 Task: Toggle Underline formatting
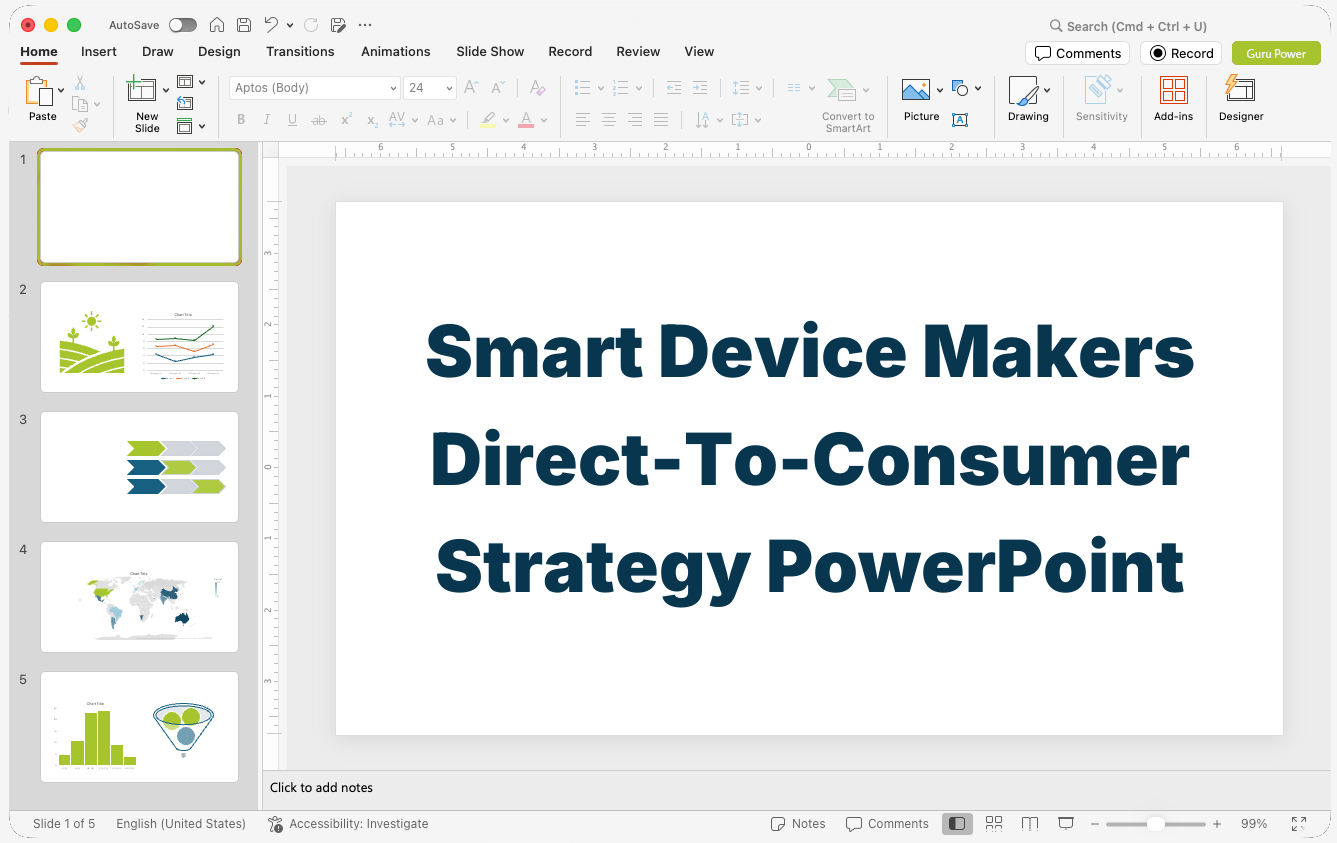pyautogui.click(x=292, y=120)
